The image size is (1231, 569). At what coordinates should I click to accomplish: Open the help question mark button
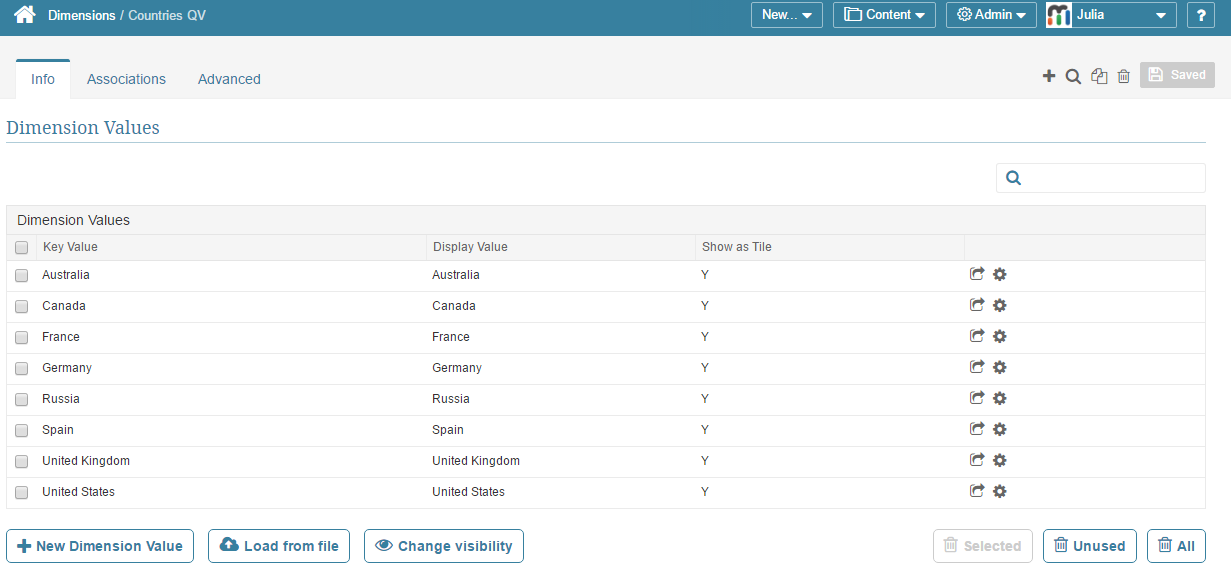click(x=1200, y=15)
